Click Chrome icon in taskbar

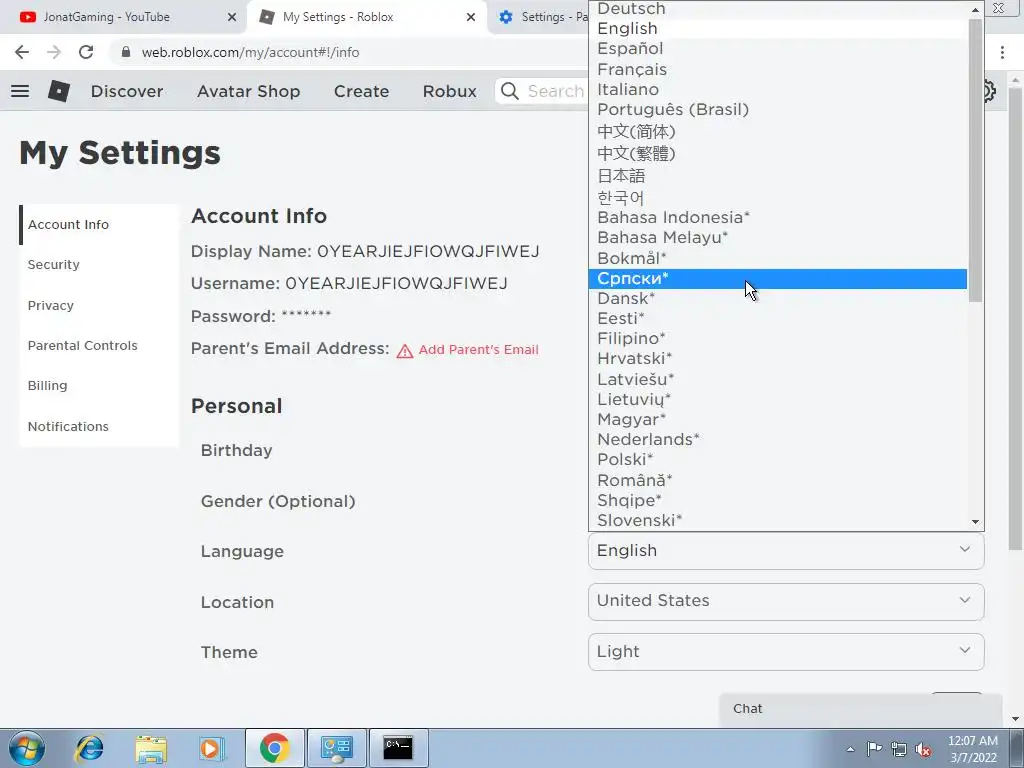274,748
